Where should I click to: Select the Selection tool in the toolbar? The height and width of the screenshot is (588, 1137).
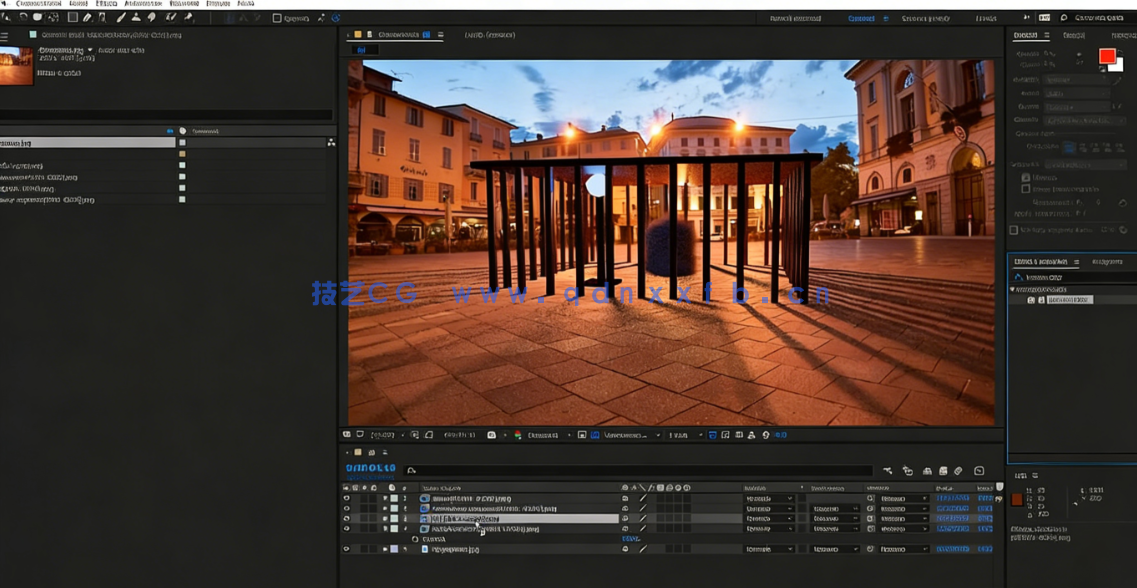7,17
